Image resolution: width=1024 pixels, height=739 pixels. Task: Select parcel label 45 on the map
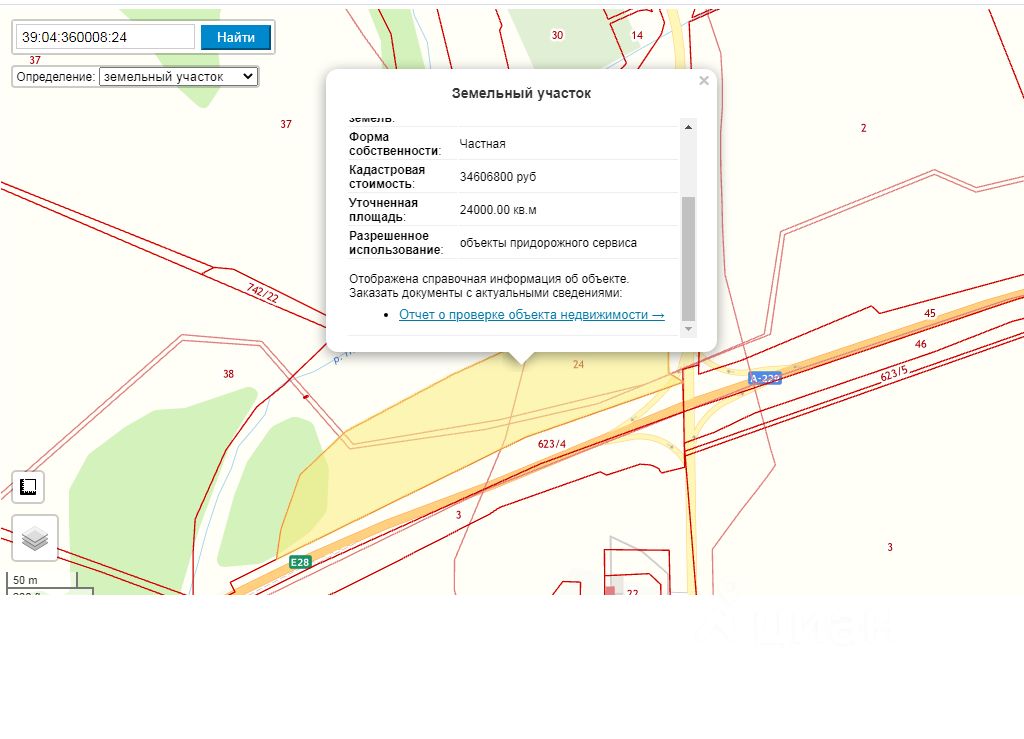click(929, 313)
